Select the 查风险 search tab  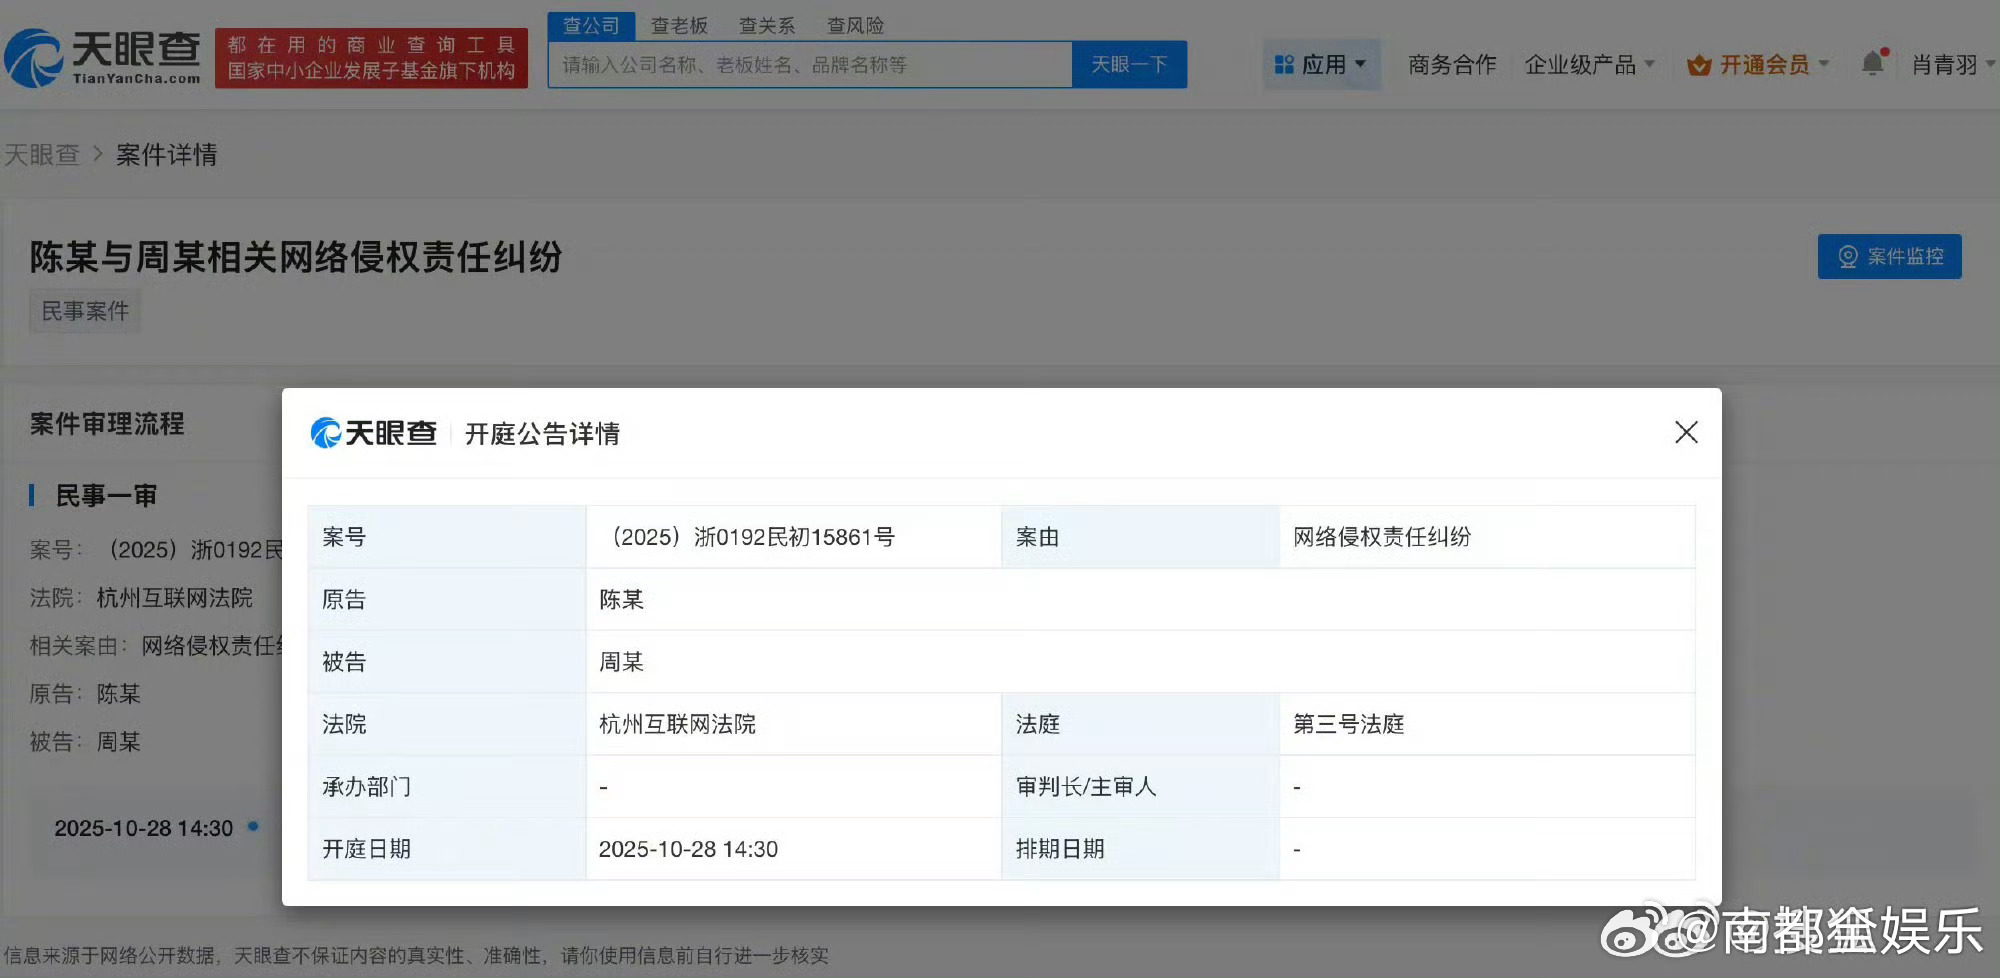pyautogui.click(x=855, y=25)
